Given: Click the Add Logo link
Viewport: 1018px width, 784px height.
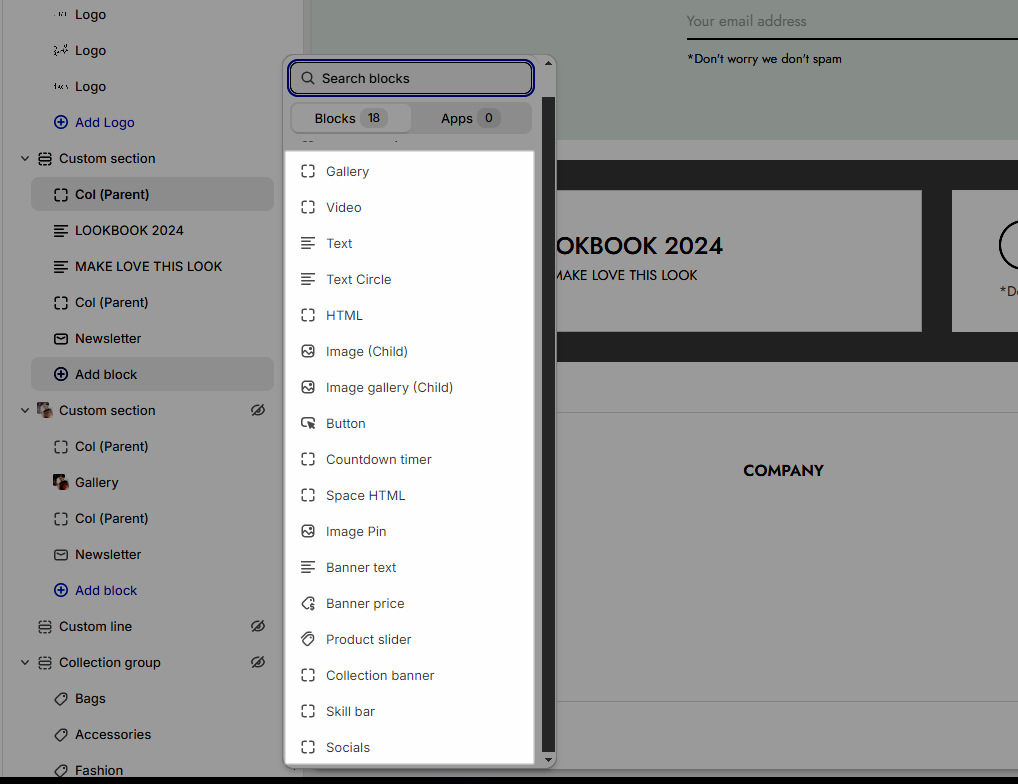Looking at the screenshot, I should click(x=94, y=122).
